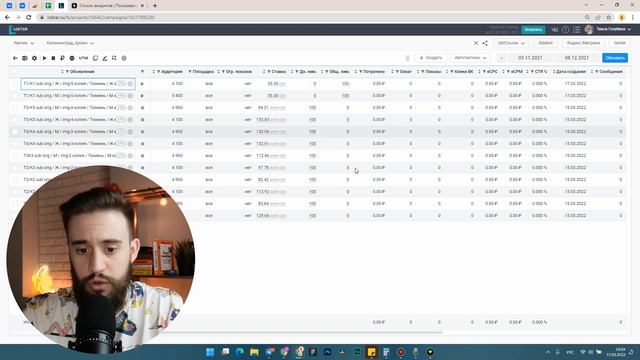Click the pencil edit icon in toolbar
The width and height of the screenshot is (640, 360).
click(x=104, y=58)
